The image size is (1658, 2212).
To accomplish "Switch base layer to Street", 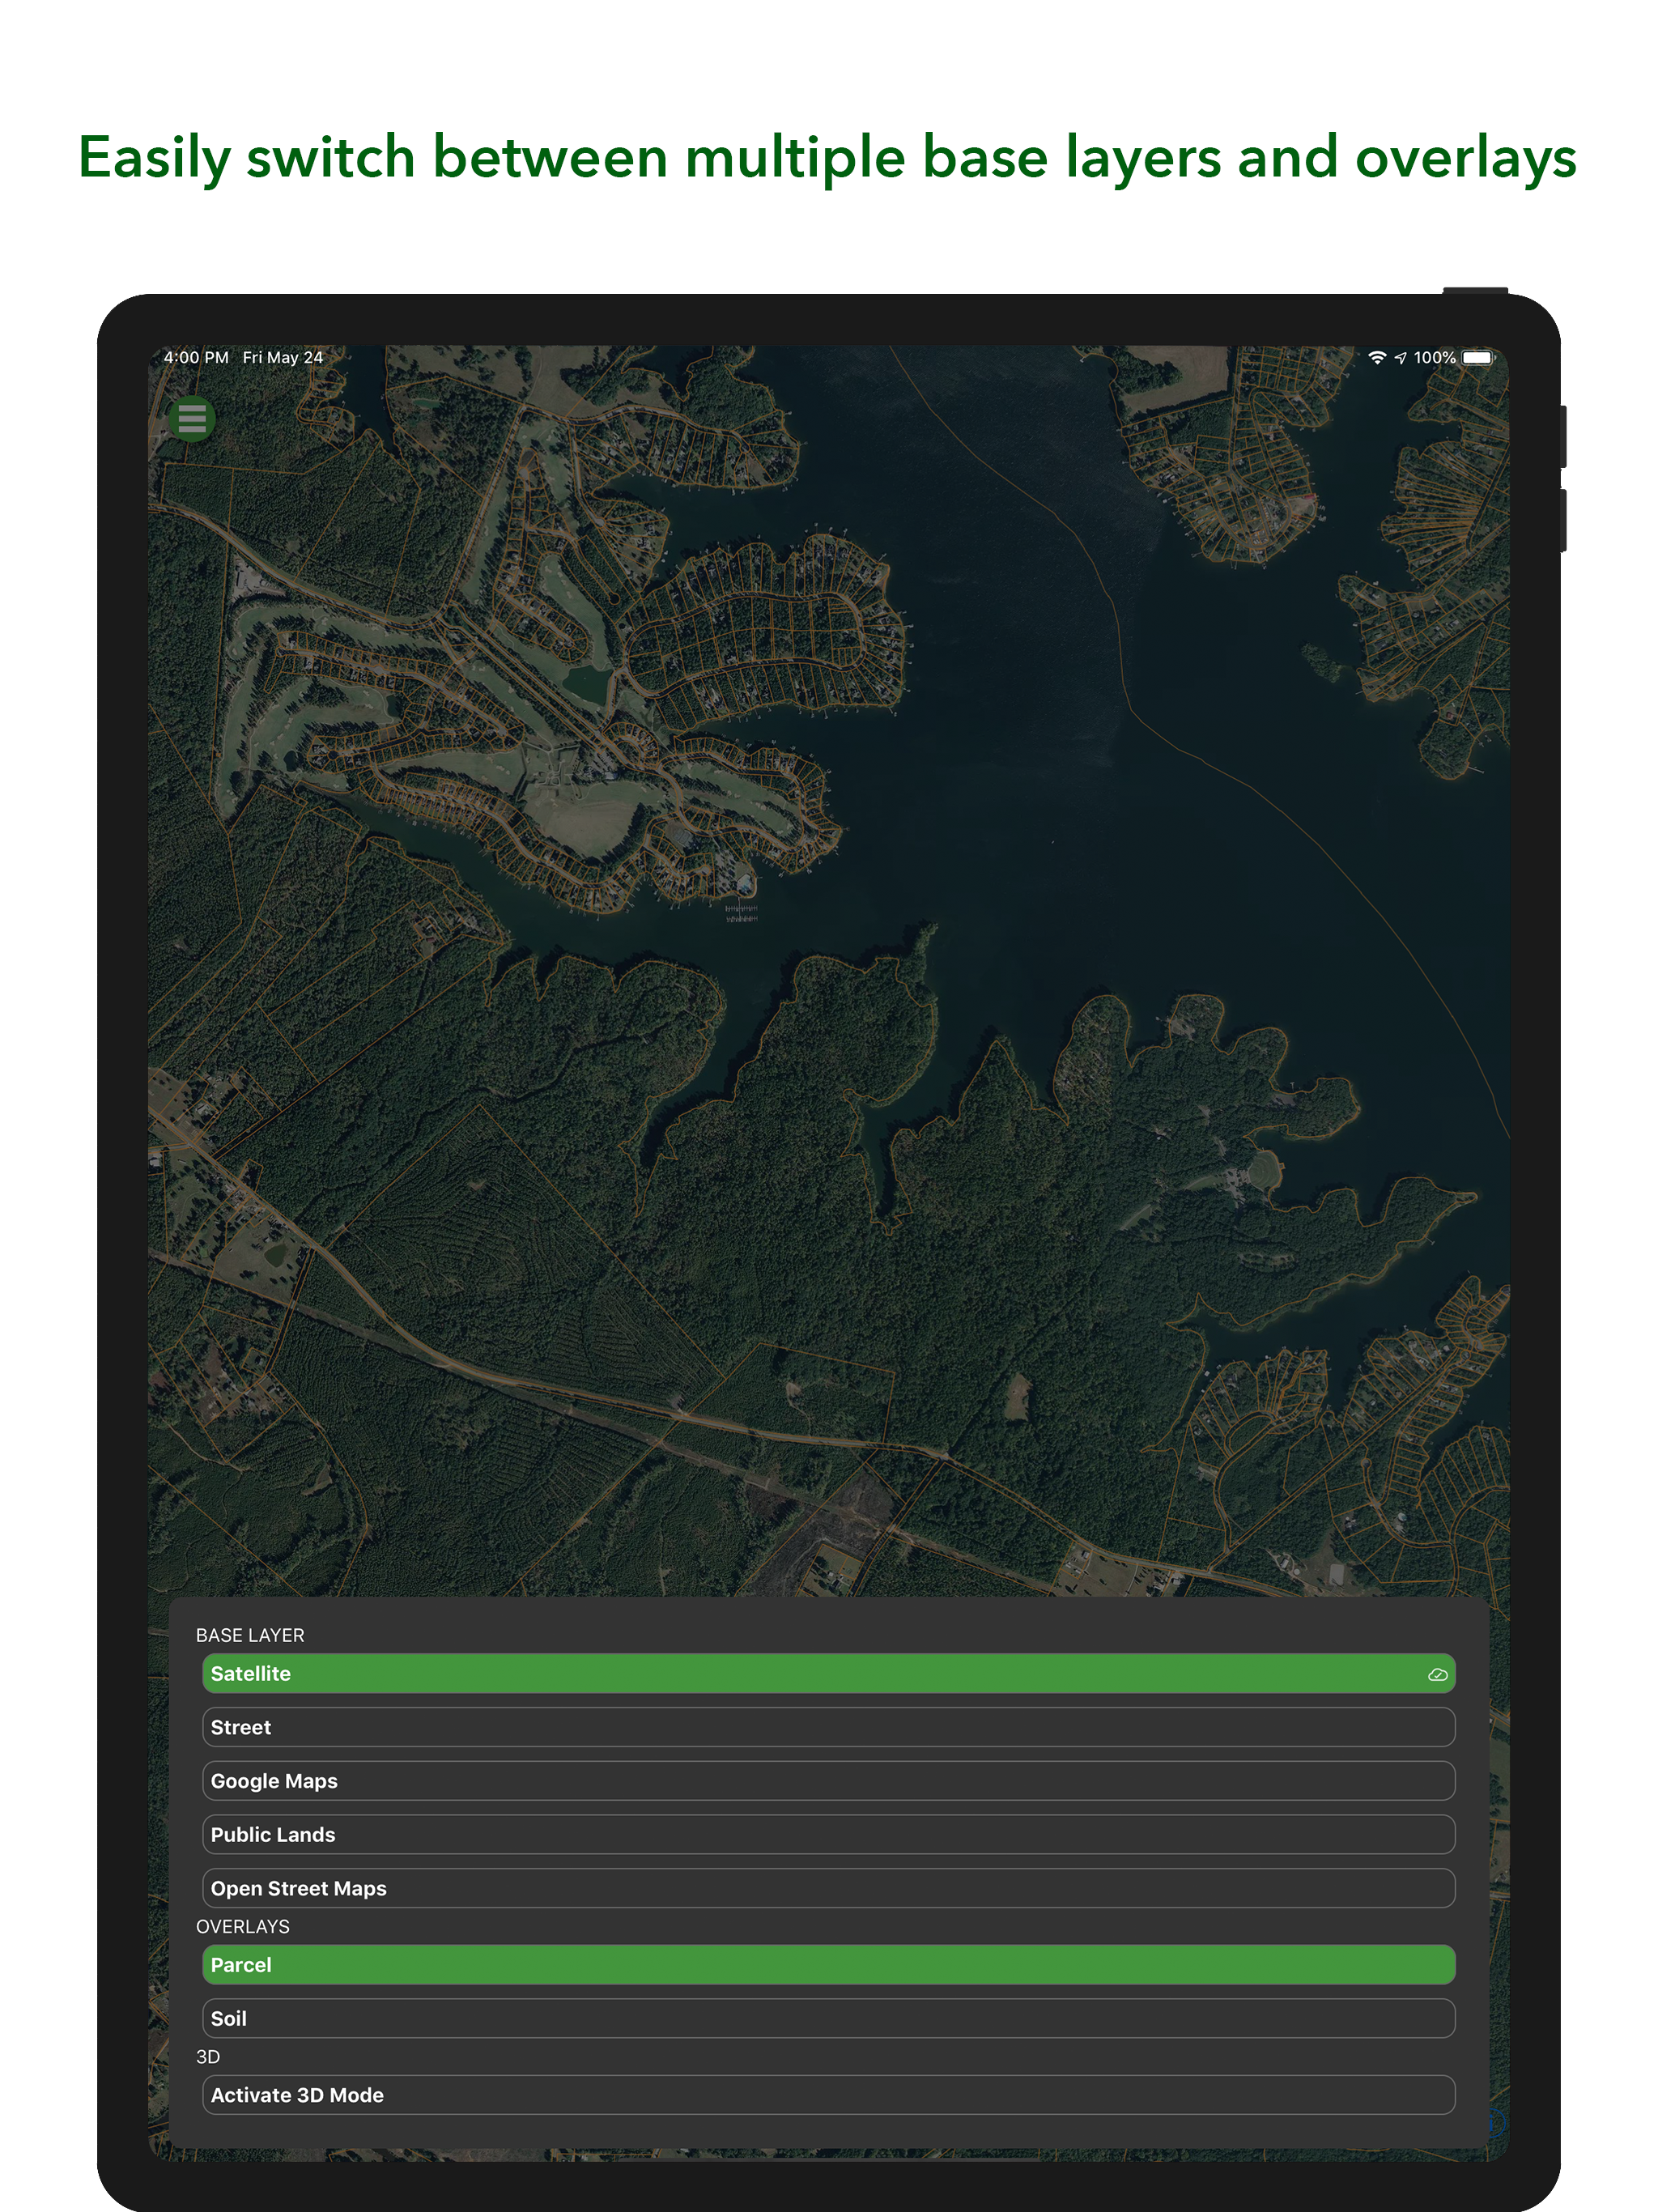I will 828,1727.
